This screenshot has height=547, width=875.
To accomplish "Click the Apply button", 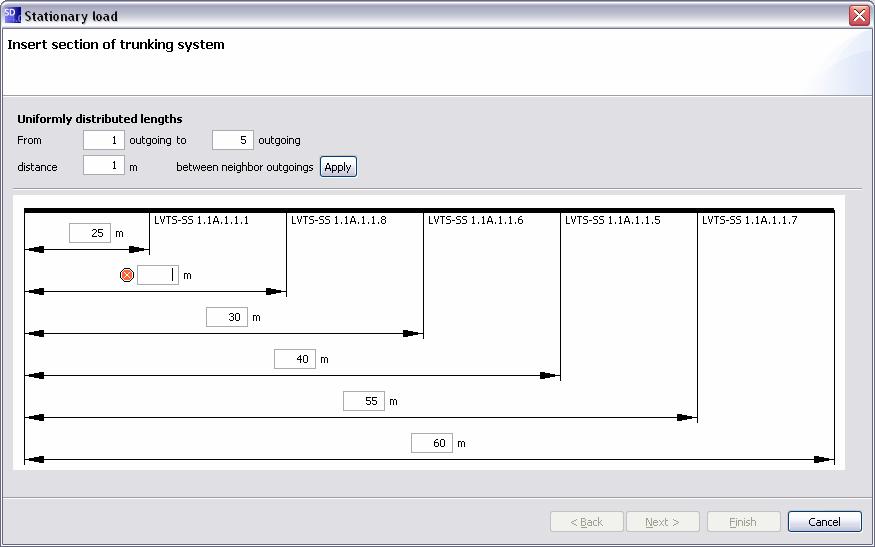I will [x=338, y=167].
